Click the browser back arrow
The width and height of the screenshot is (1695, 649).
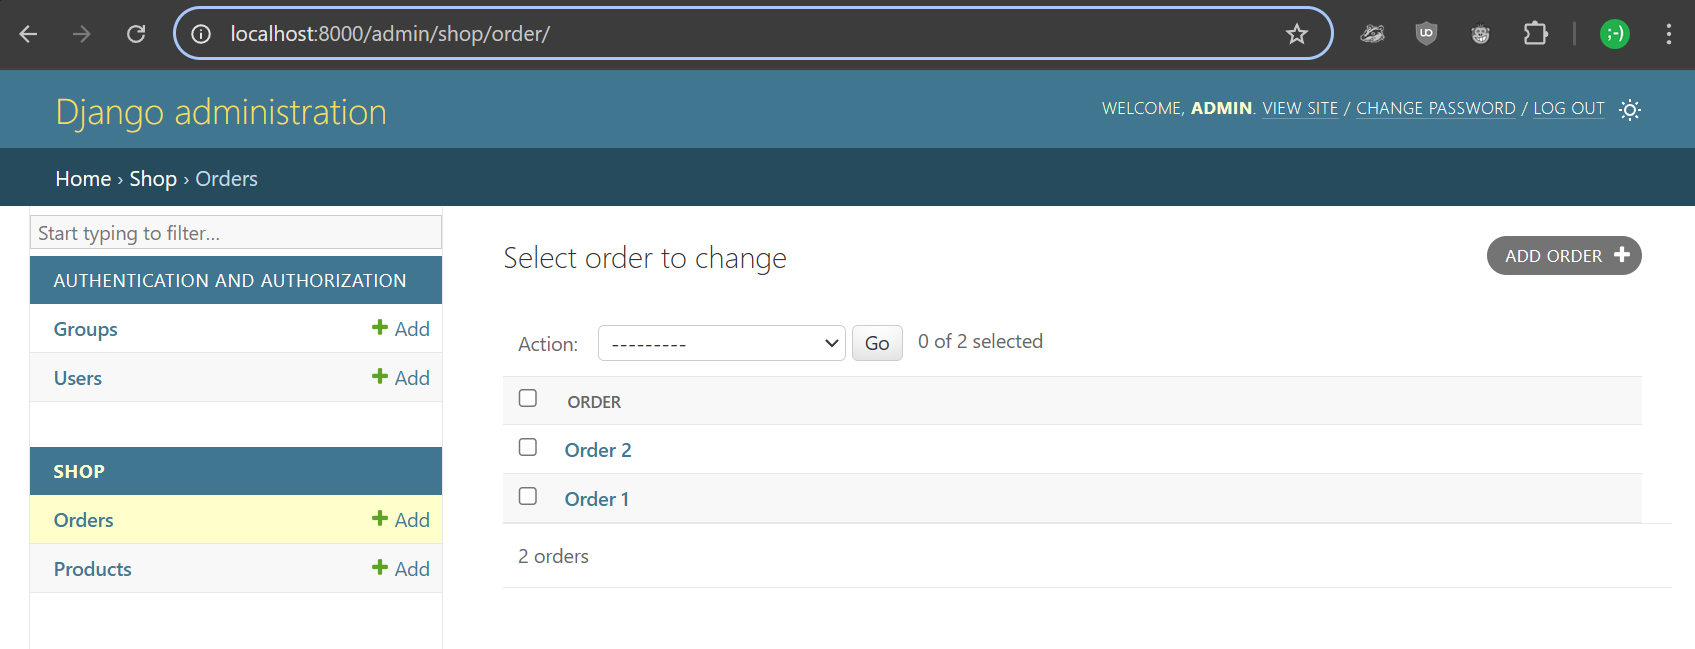pyautogui.click(x=28, y=34)
